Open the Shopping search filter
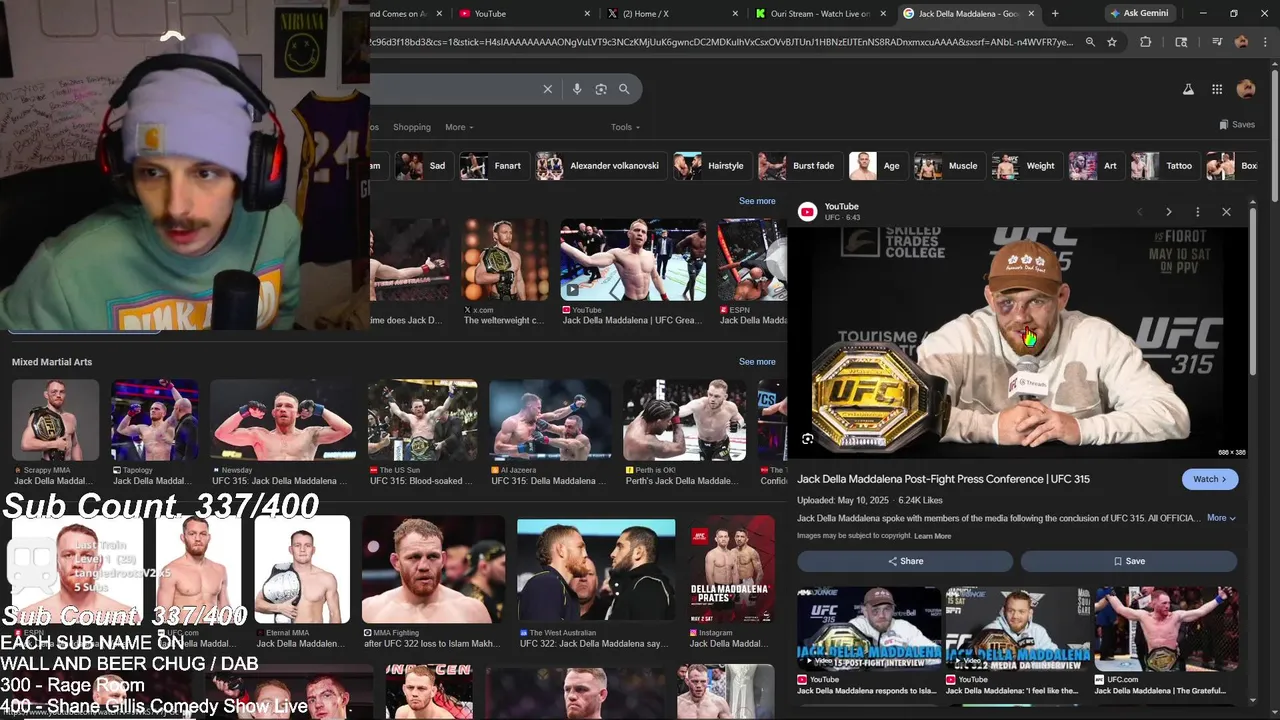The width and height of the screenshot is (1280, 720). coord(412,127)
